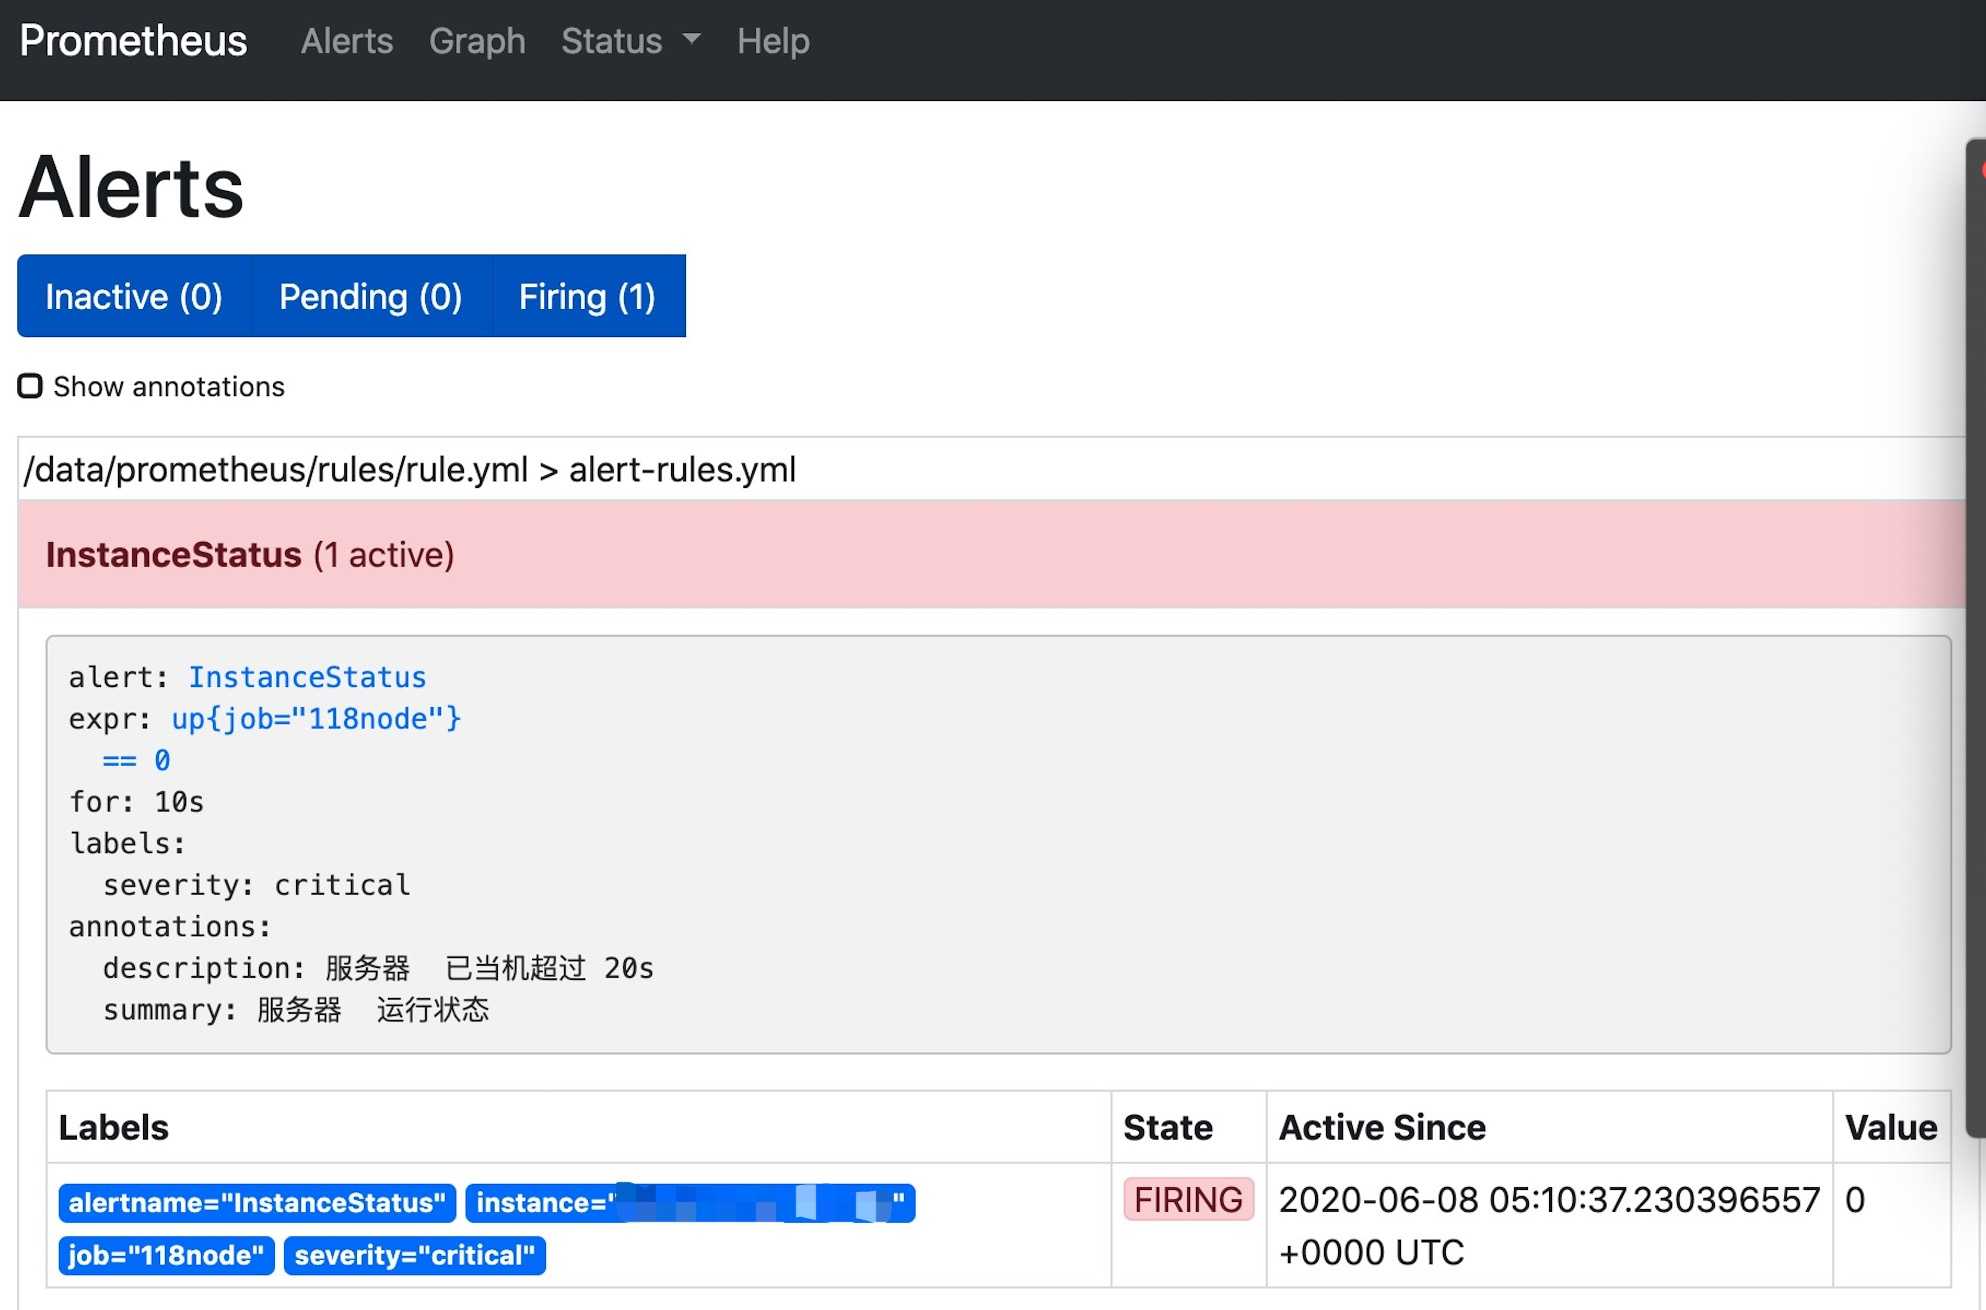Screen dimensions: 1986x1310
Task: Expand the Status dropdown menu
Action: click(630, 41)
